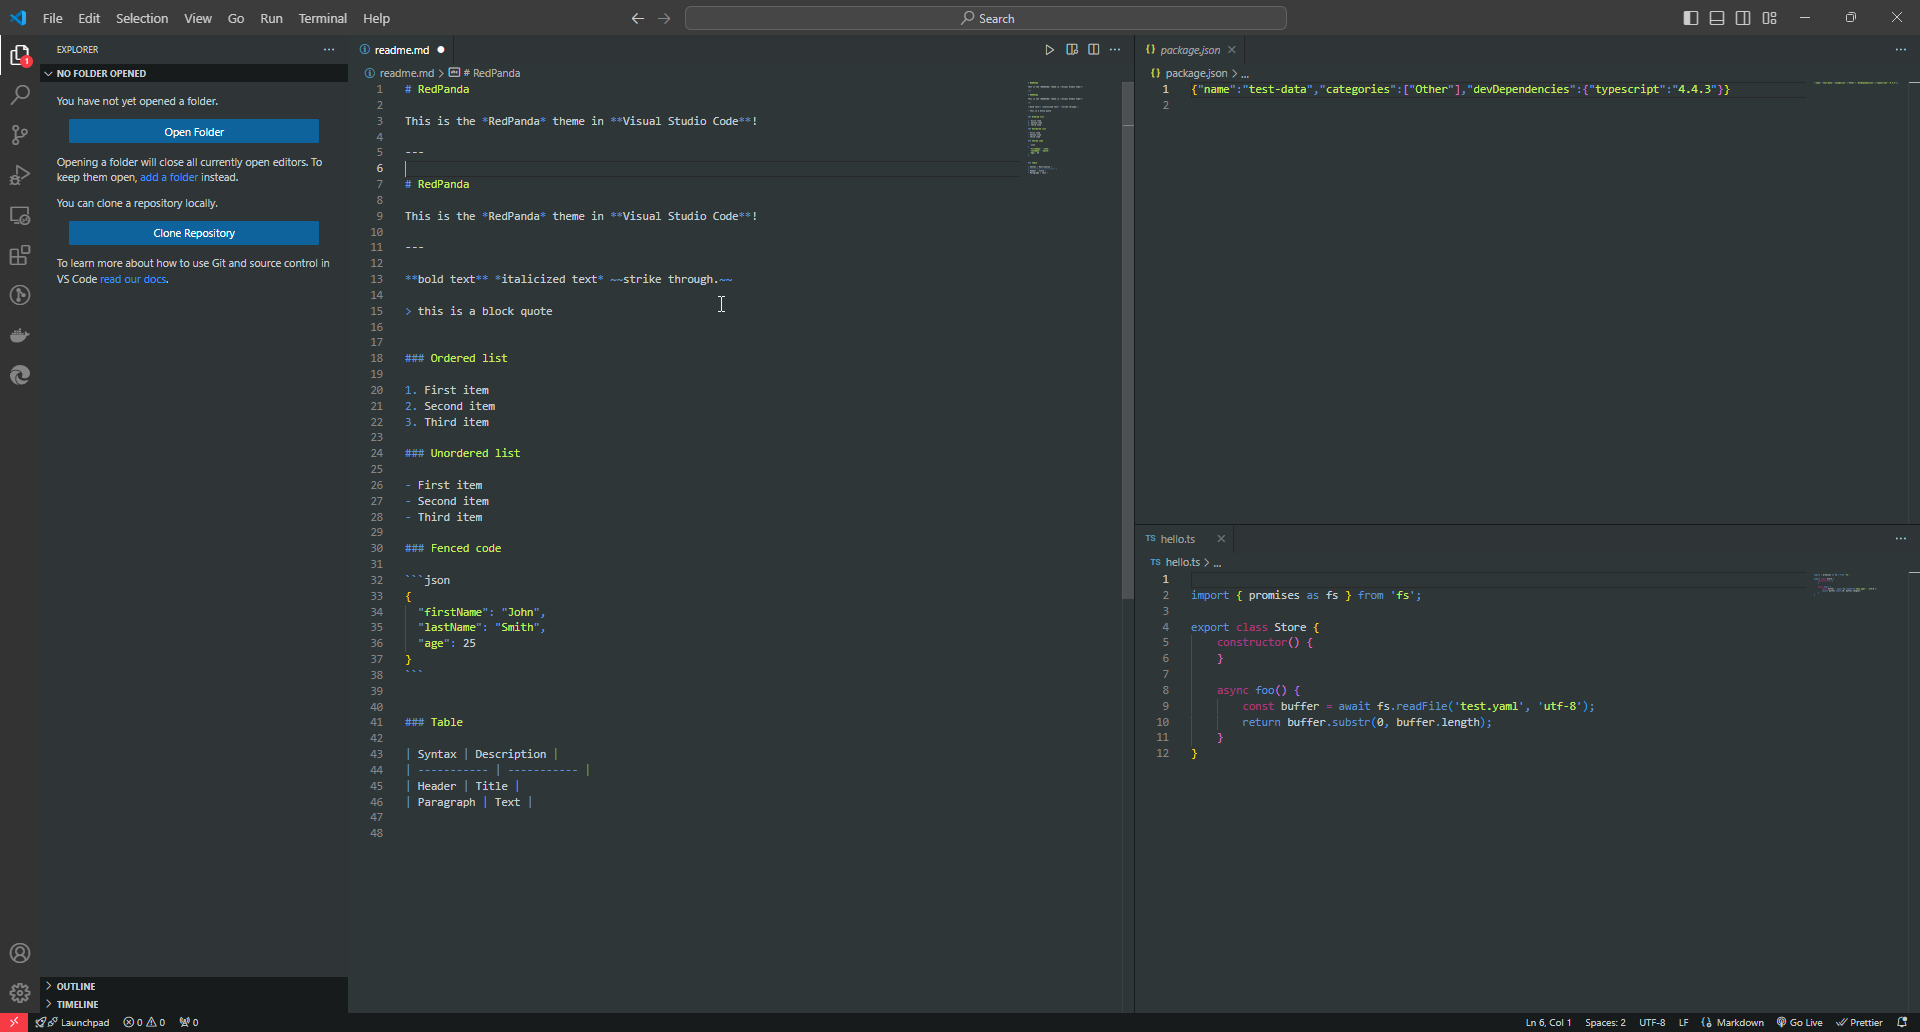Follow the 'add a folder' link
This screenshot has width=1920, height=1032.
point(169,178)
